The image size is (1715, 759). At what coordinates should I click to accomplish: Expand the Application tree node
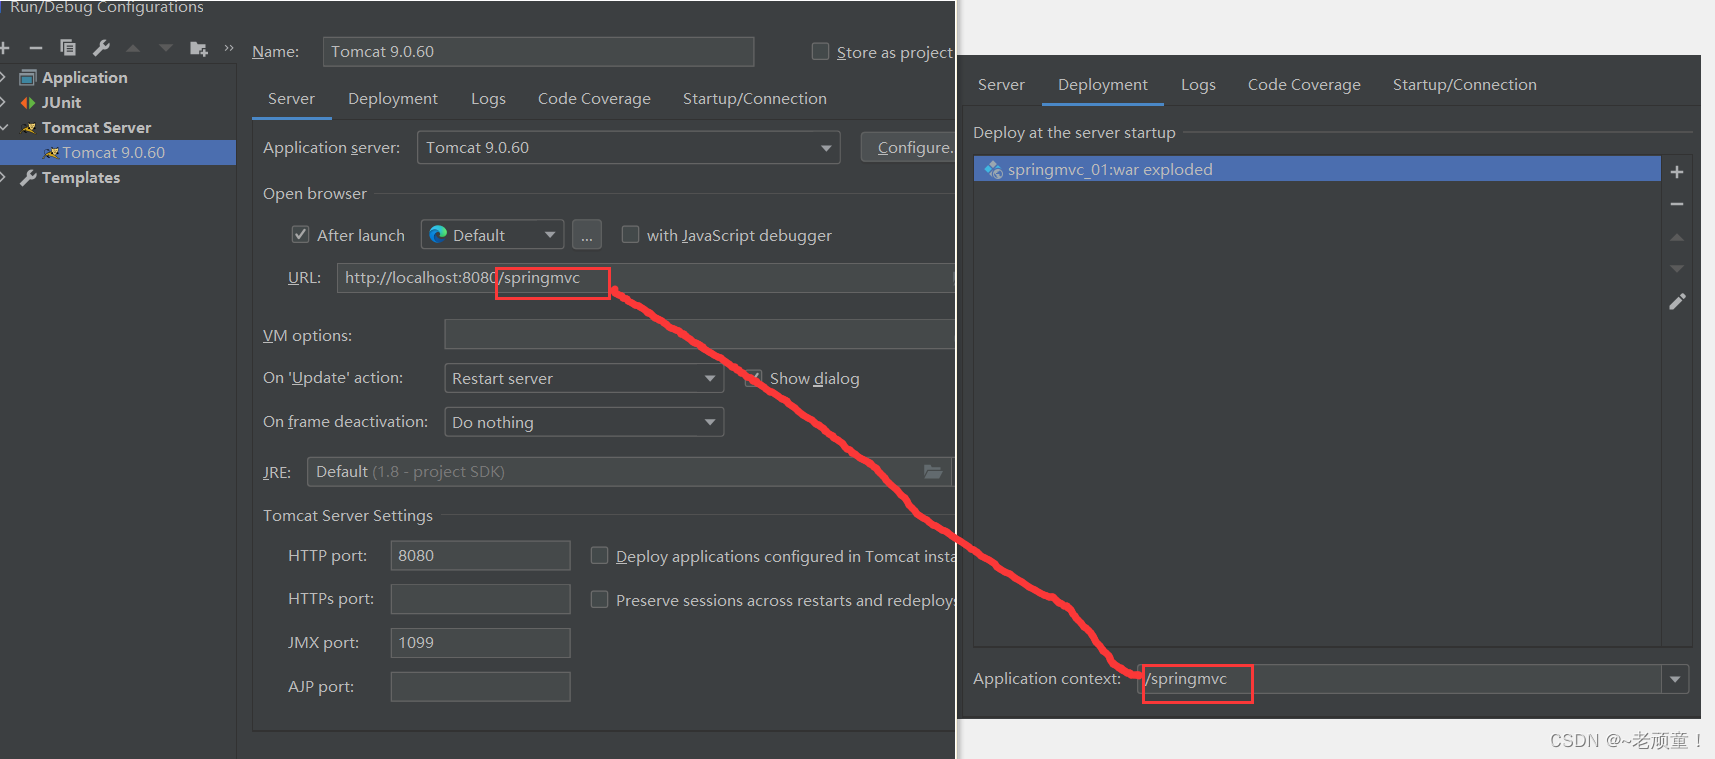pos(4,77)
